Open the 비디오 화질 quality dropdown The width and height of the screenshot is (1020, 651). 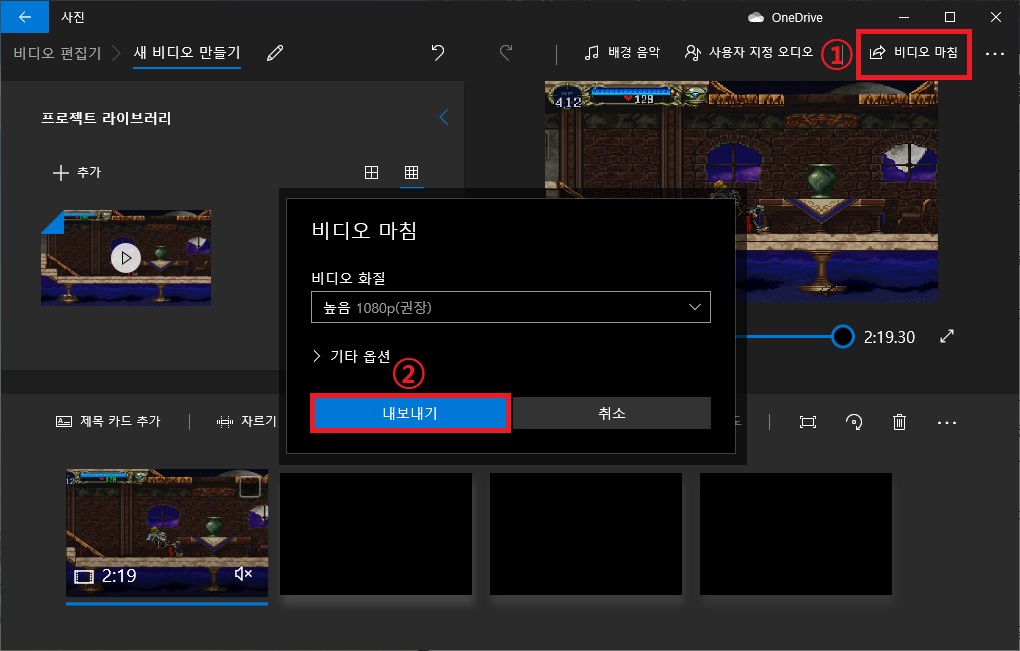click(511, 307)
